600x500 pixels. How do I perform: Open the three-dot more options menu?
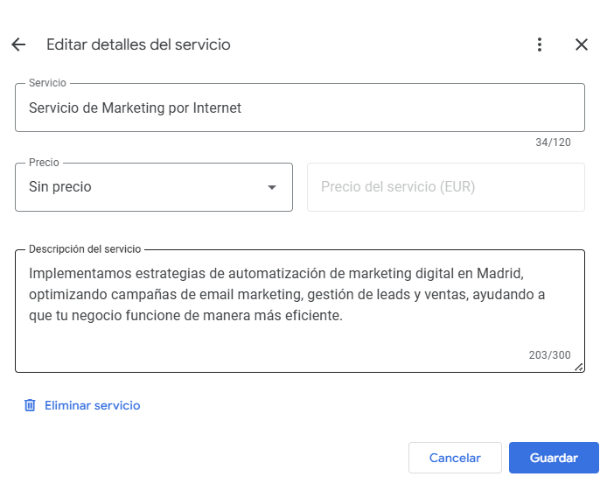pos(540,45)
